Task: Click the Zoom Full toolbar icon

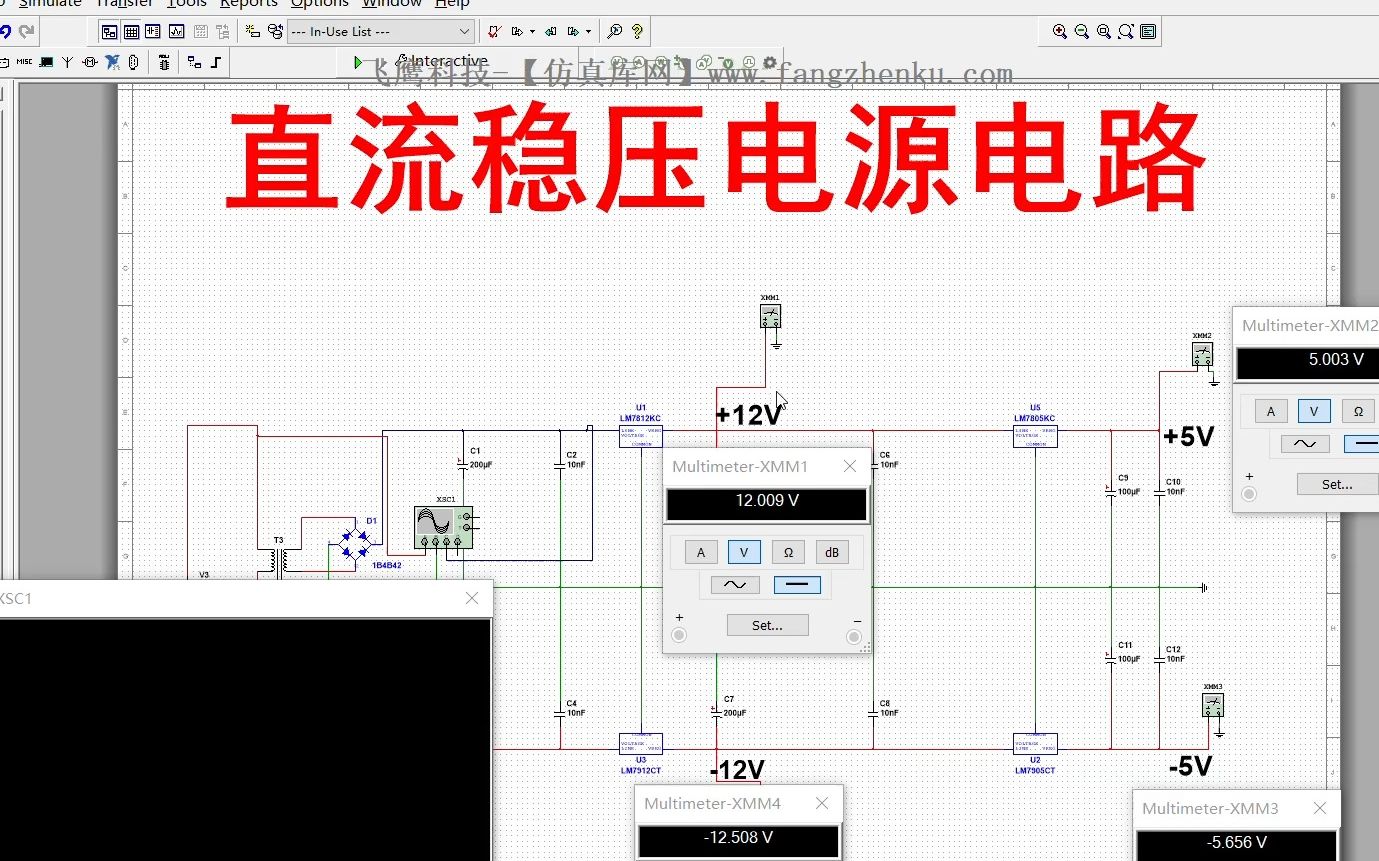Action: pyautogui.click(x=1125, y=31)
